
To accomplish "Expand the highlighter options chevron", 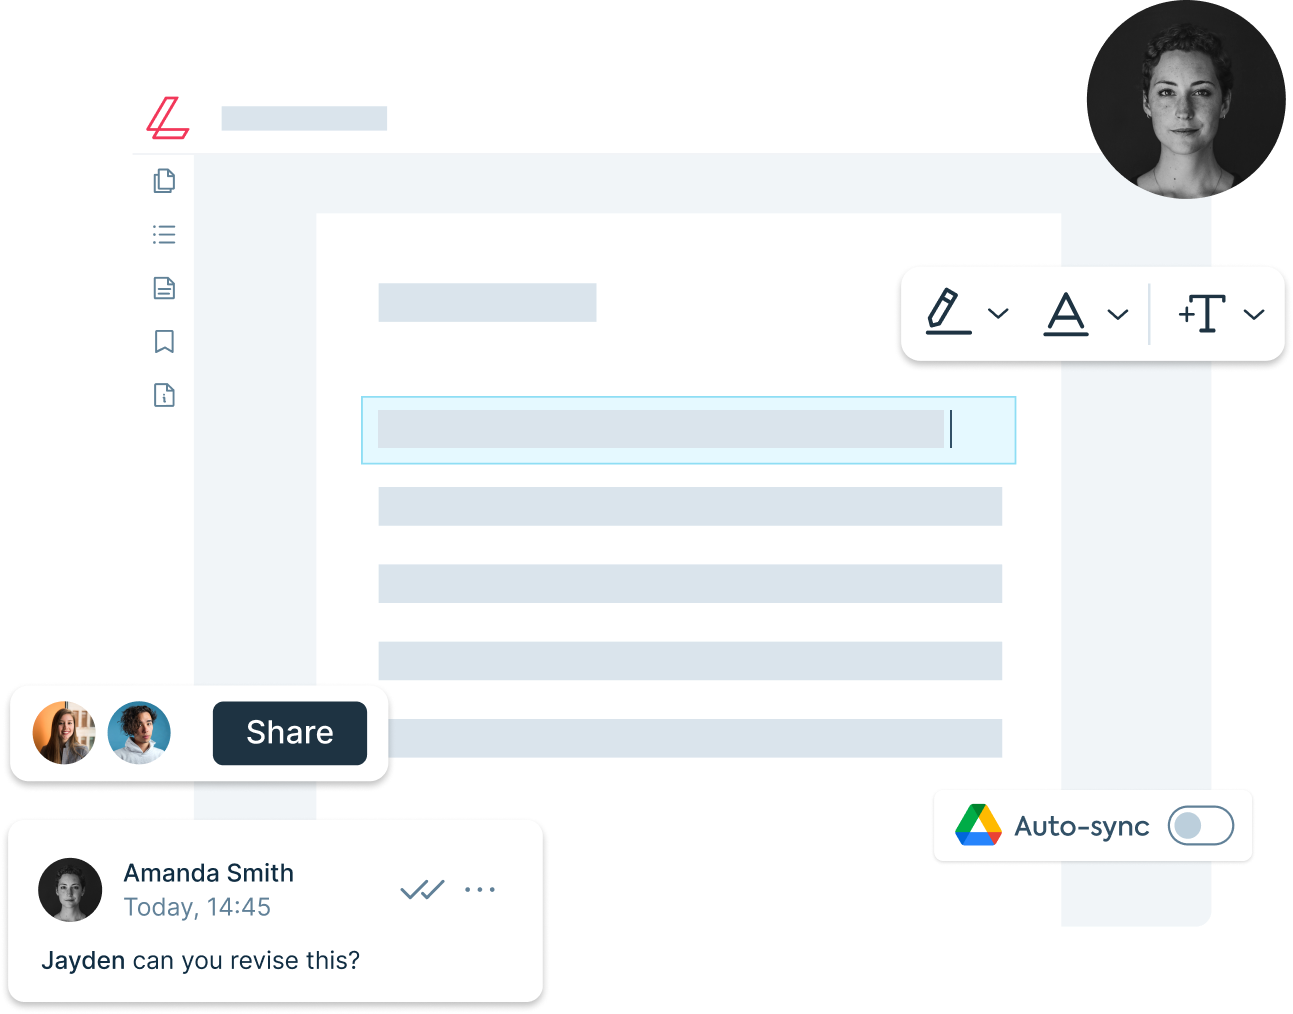I will 998,314.
